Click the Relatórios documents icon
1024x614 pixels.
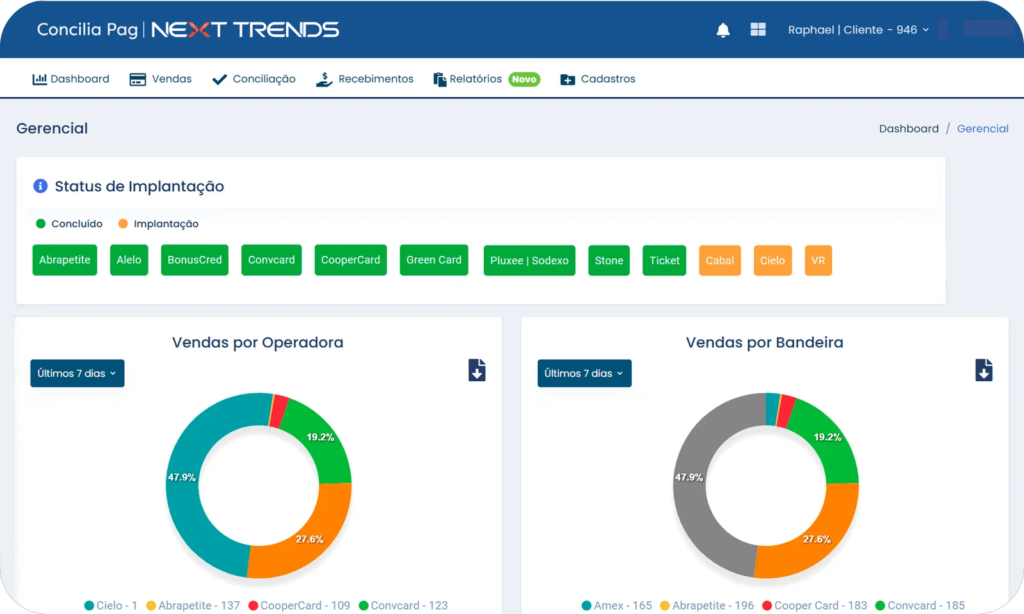[x=440, y=79]
